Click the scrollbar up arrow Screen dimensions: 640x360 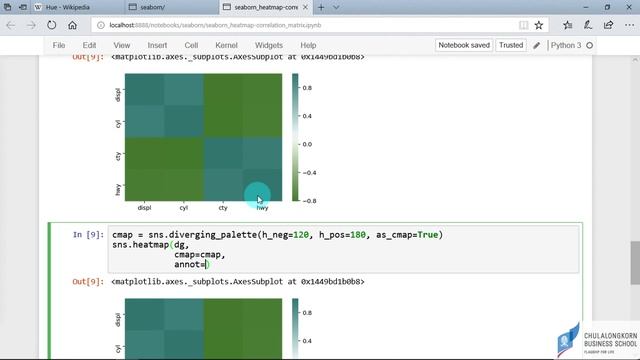pos(635,60)
